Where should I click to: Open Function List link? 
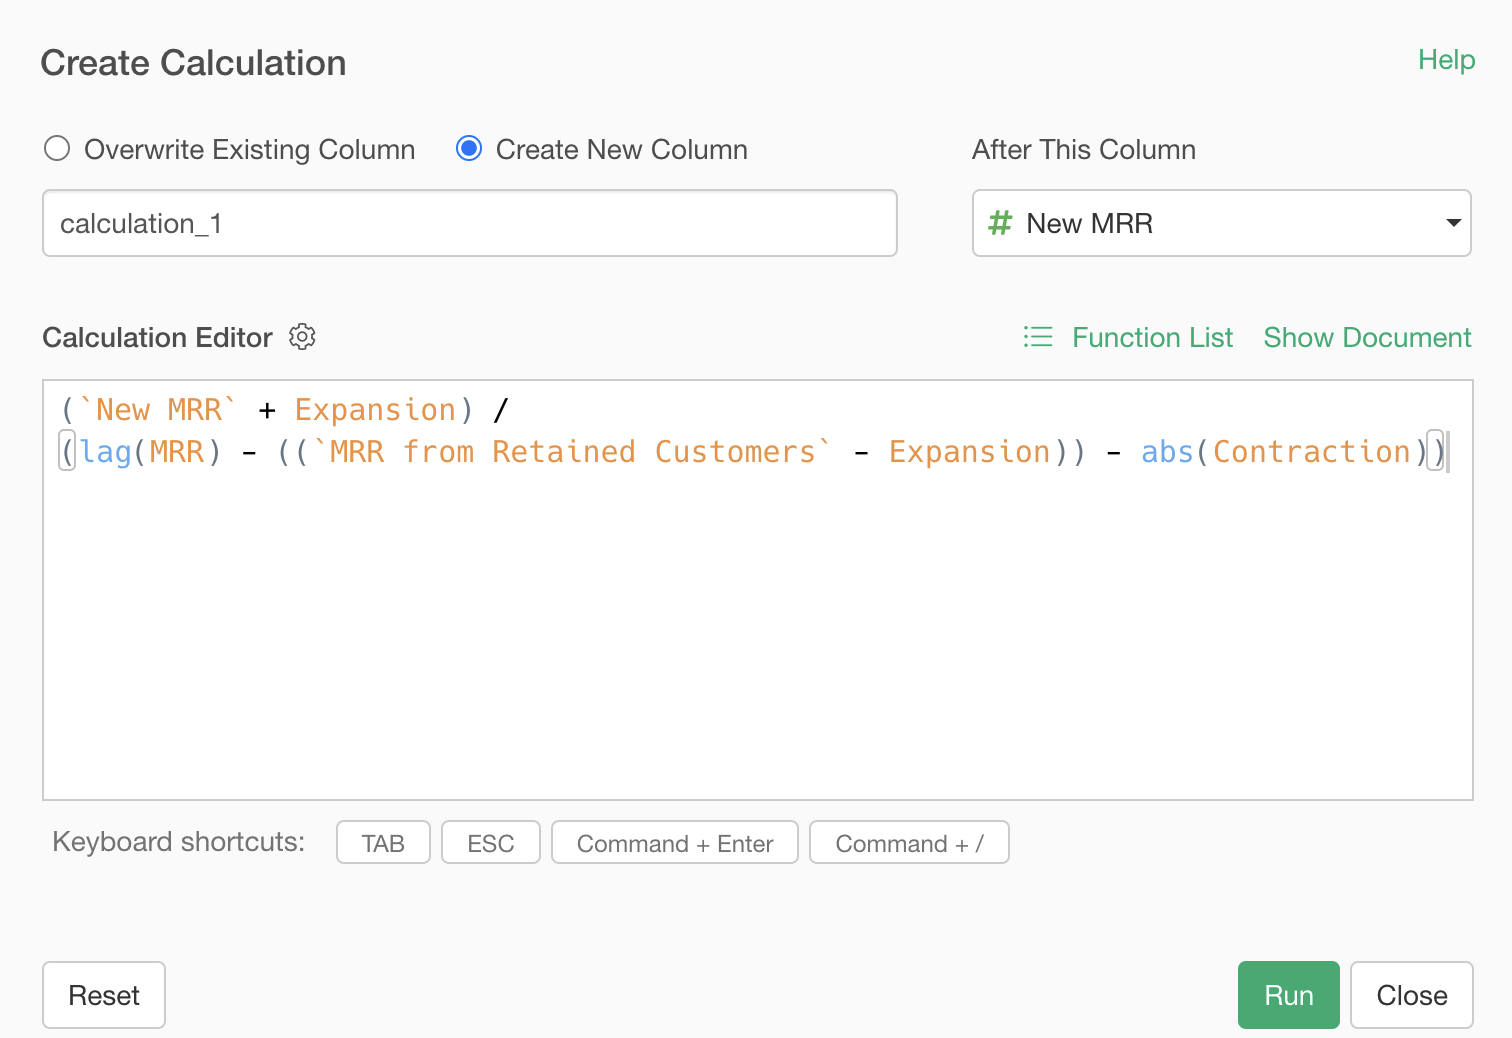pos(1152,337)
